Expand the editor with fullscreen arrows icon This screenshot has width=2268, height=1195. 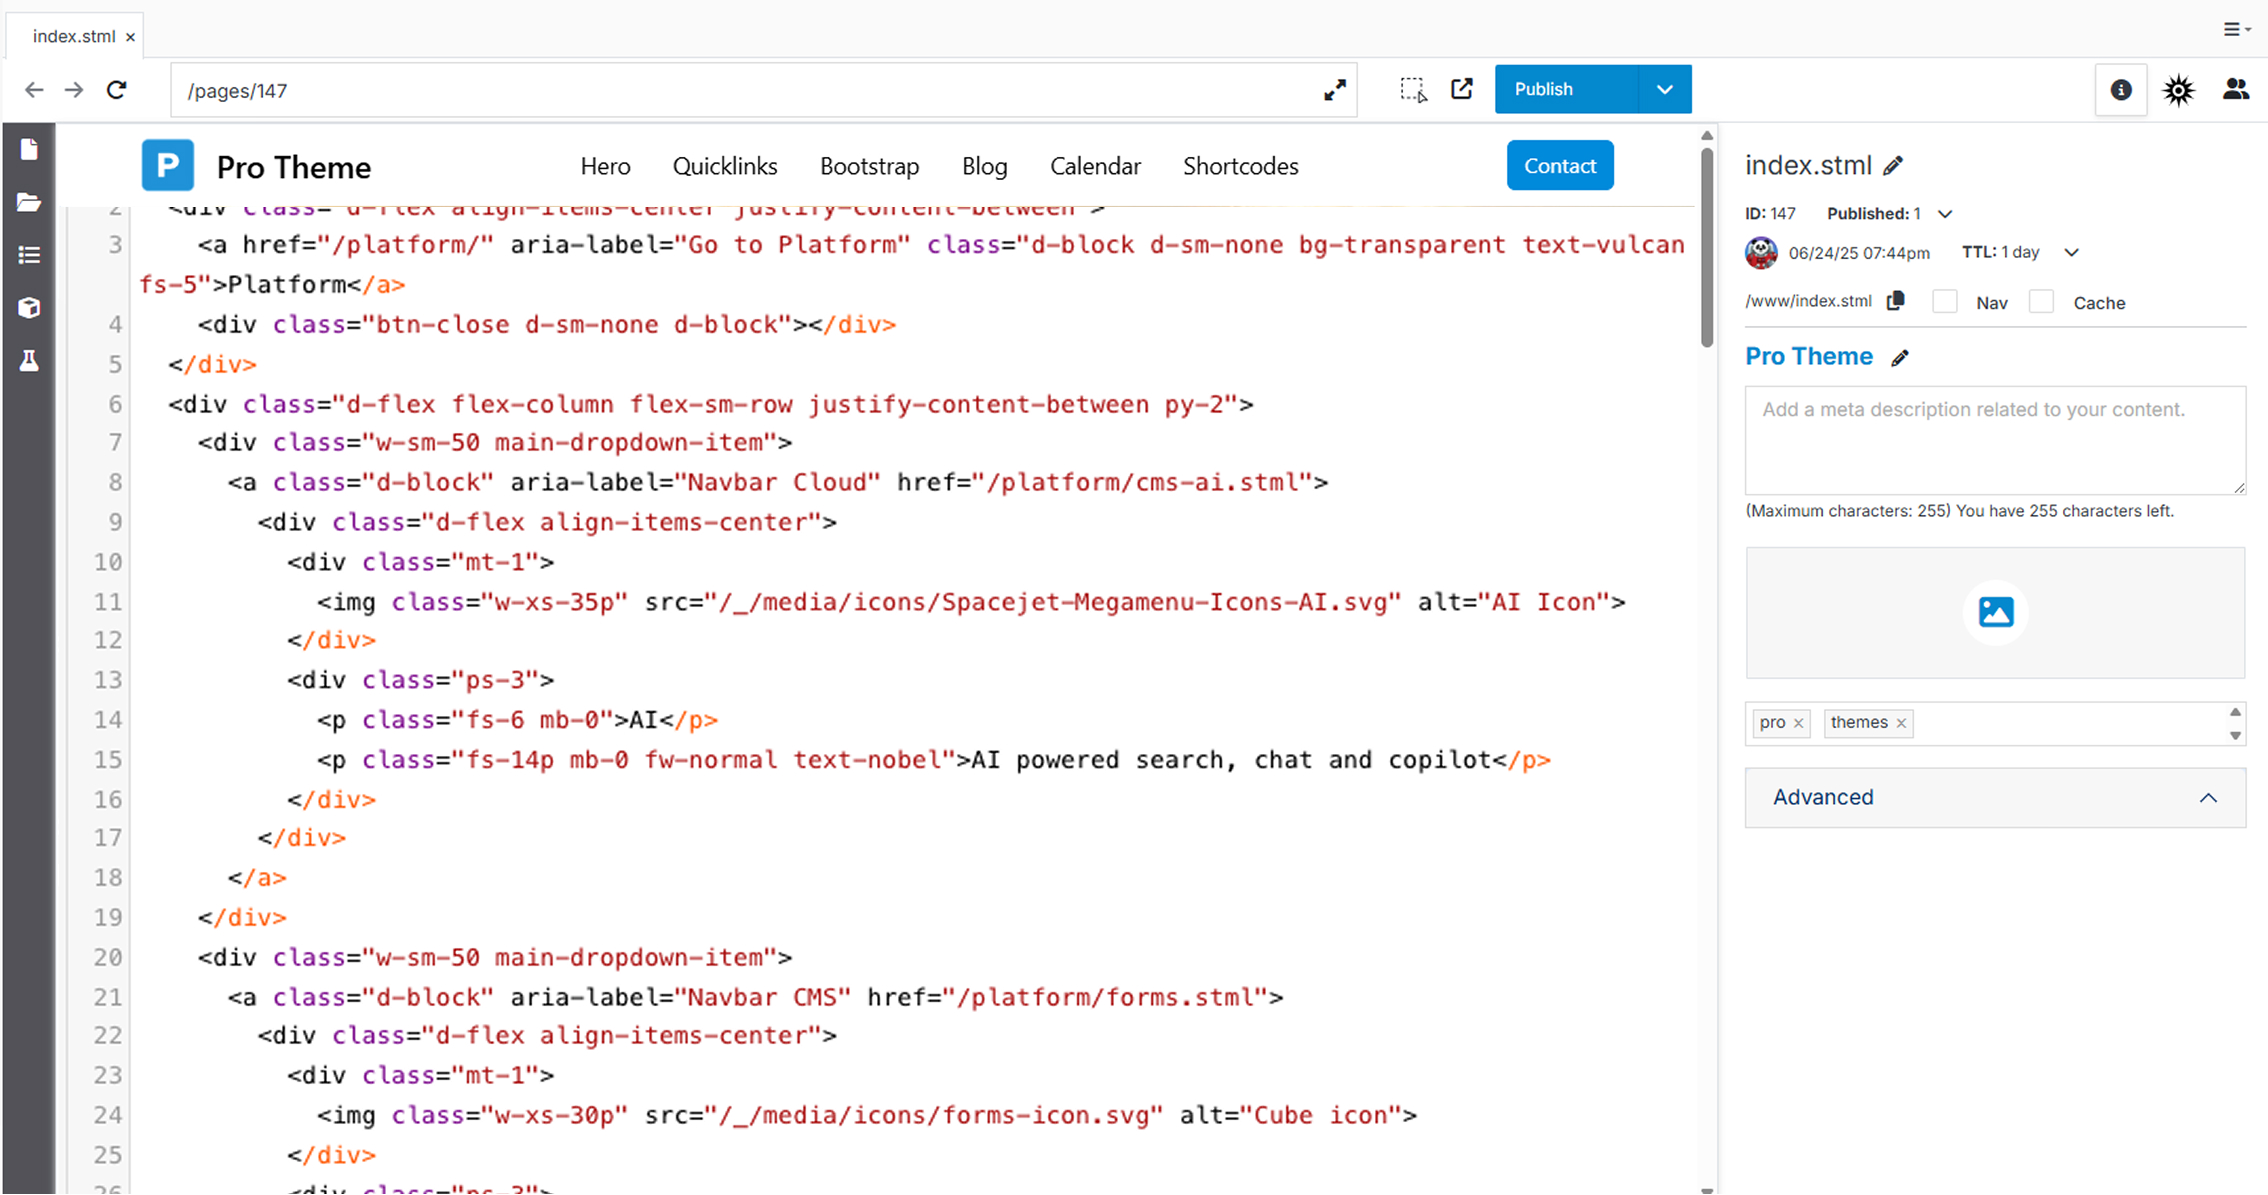pyautogui.click(x=1335, y=90)
